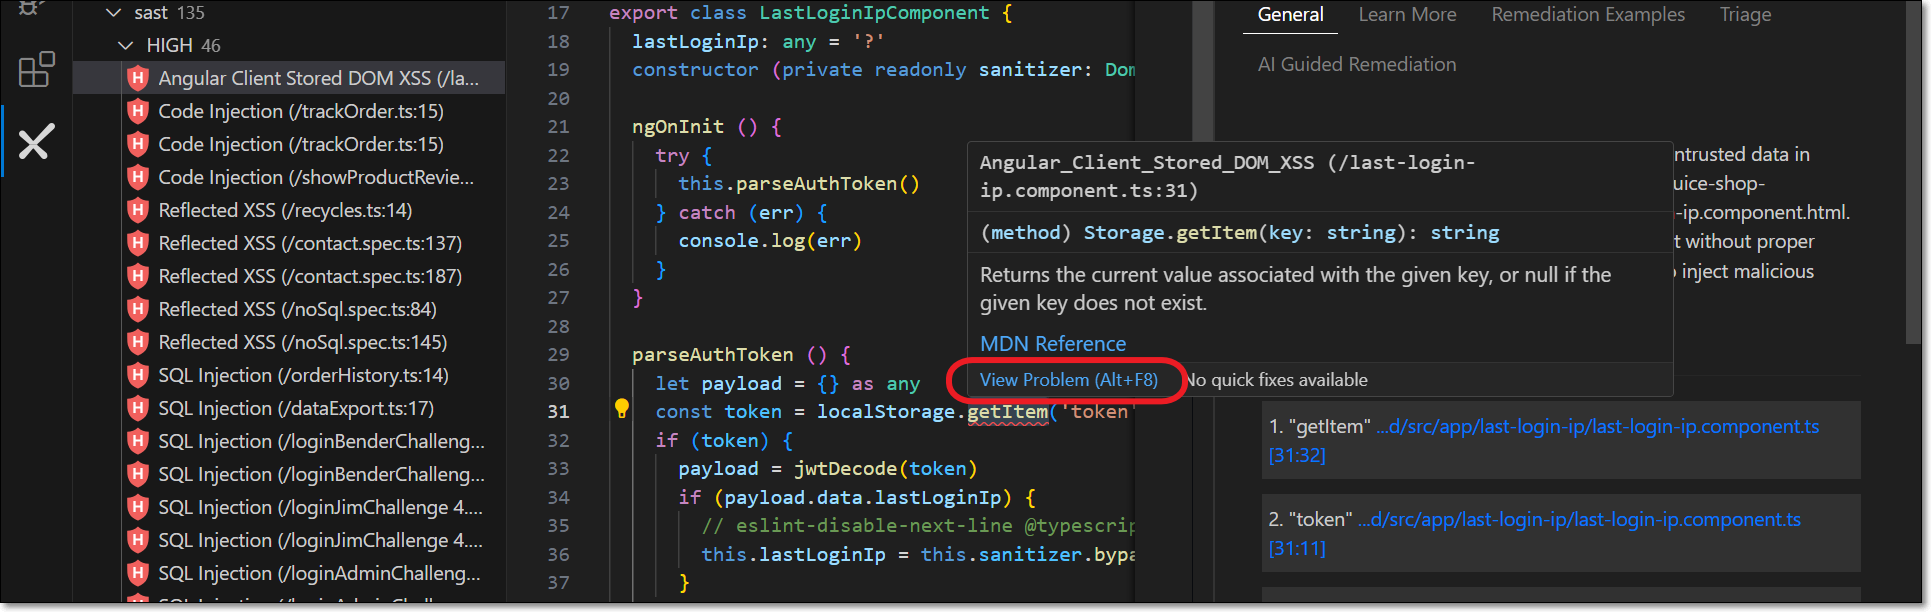
Task: Click the high-severity icon beside Code Injection (/showProductRevie...
Action: pyautogui.click(x=139, y=177)
